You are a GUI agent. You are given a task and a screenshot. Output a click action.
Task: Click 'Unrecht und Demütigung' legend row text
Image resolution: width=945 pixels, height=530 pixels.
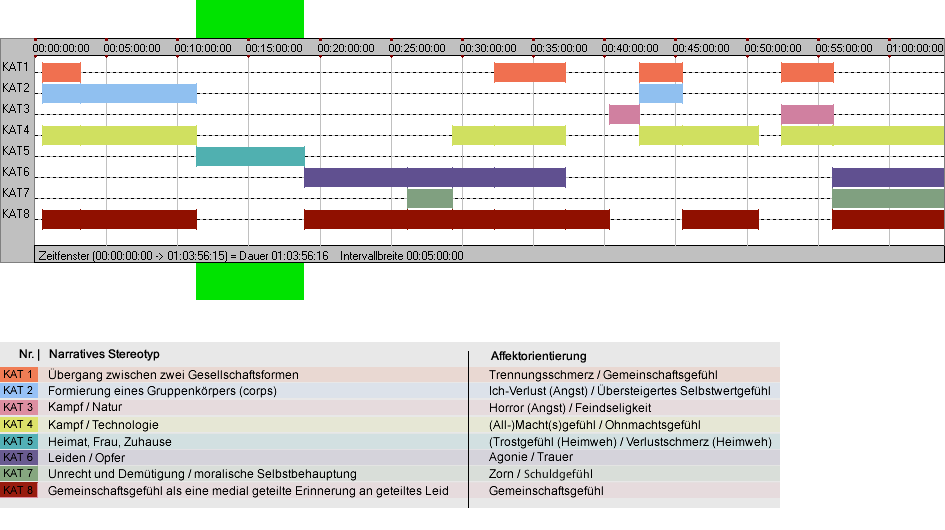pos(202,475)
